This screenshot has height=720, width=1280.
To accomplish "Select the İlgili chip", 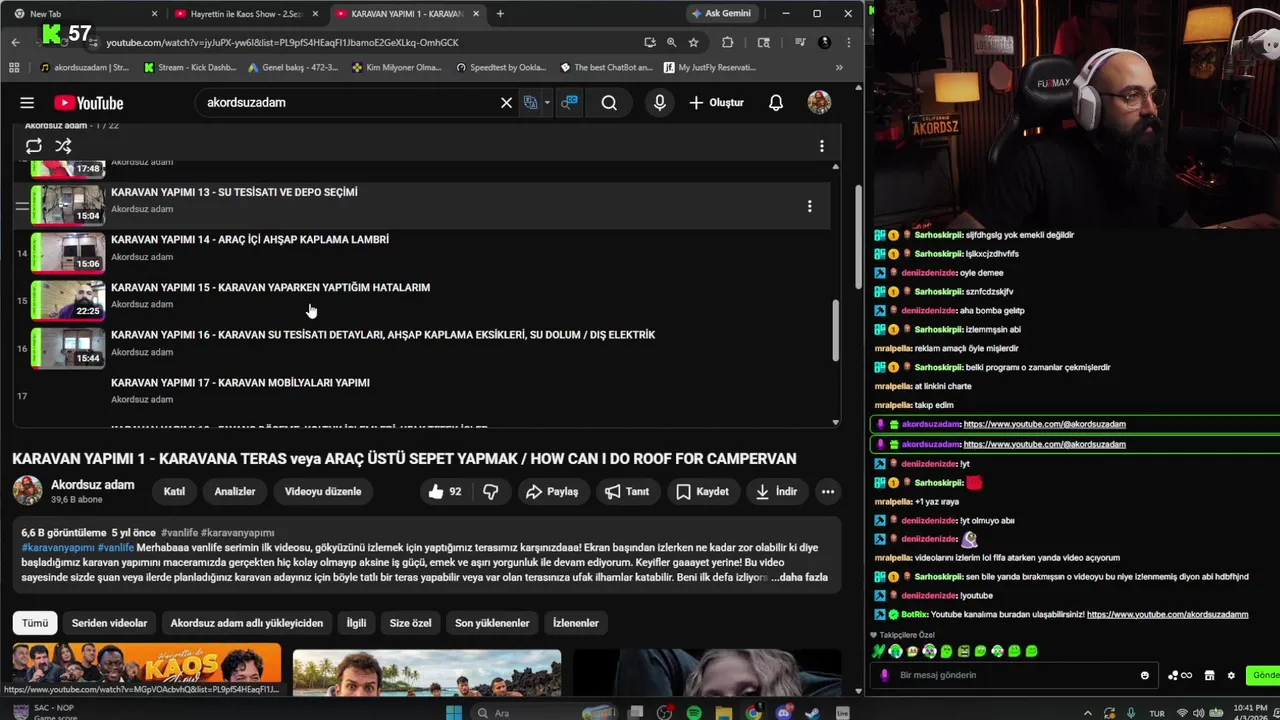I will (356, 623).
